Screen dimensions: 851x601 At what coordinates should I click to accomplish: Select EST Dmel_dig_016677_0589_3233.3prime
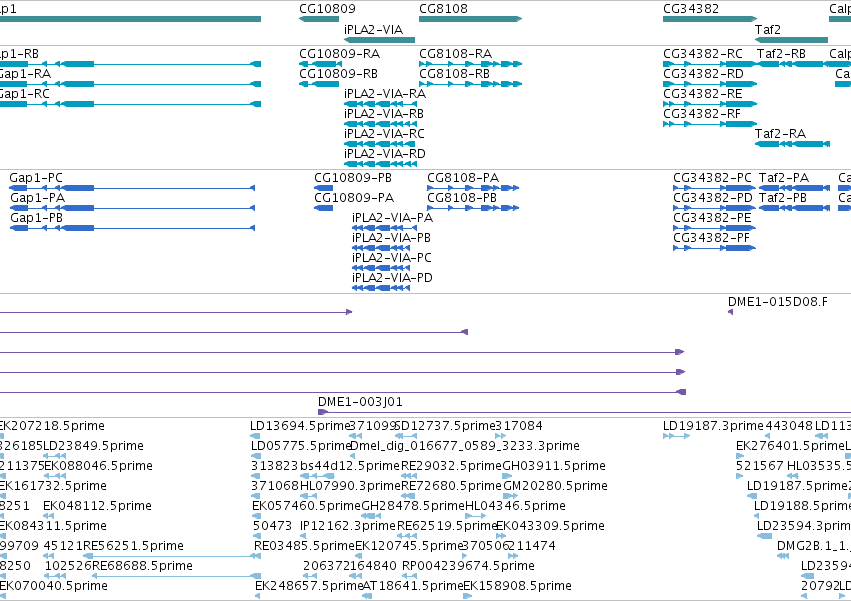coord(465,446)
